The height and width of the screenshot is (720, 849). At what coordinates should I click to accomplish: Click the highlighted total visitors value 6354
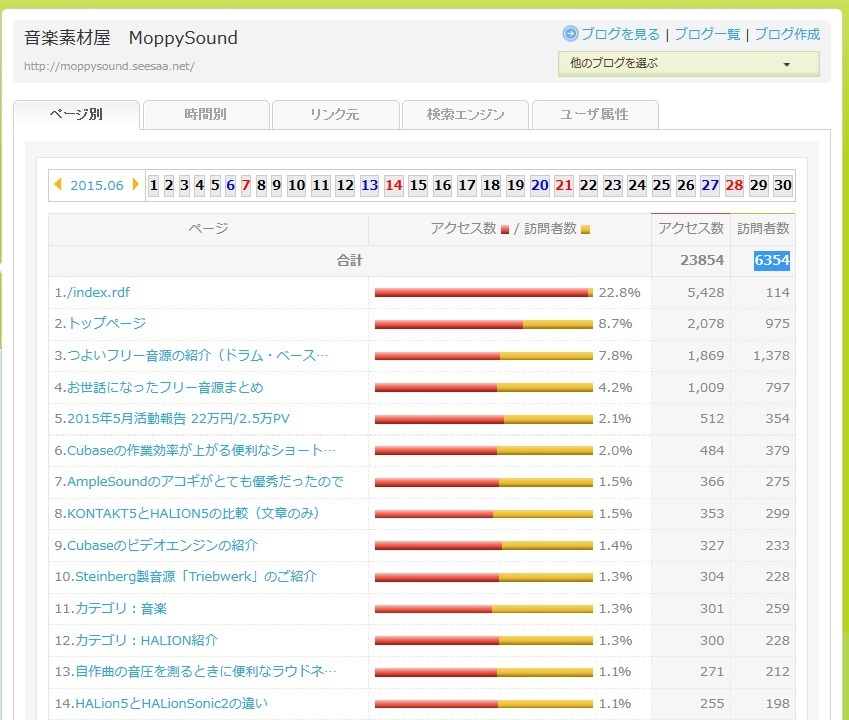click(771, 261)
